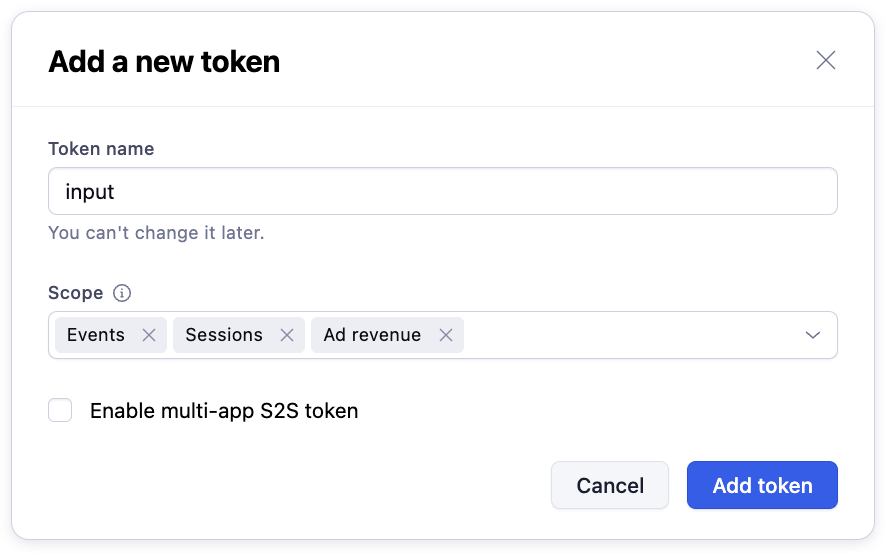Click the Token name label

[101, 149]
